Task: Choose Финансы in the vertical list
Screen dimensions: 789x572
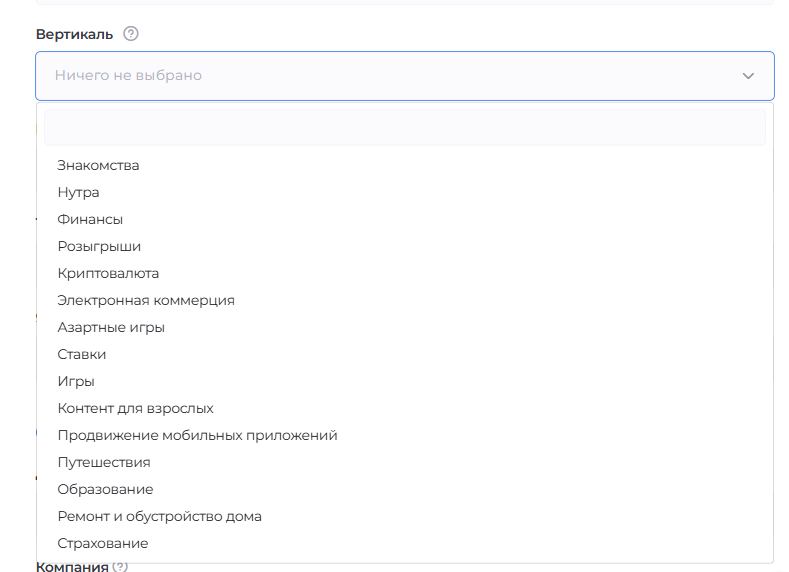Action: click(x=90, y=219)
